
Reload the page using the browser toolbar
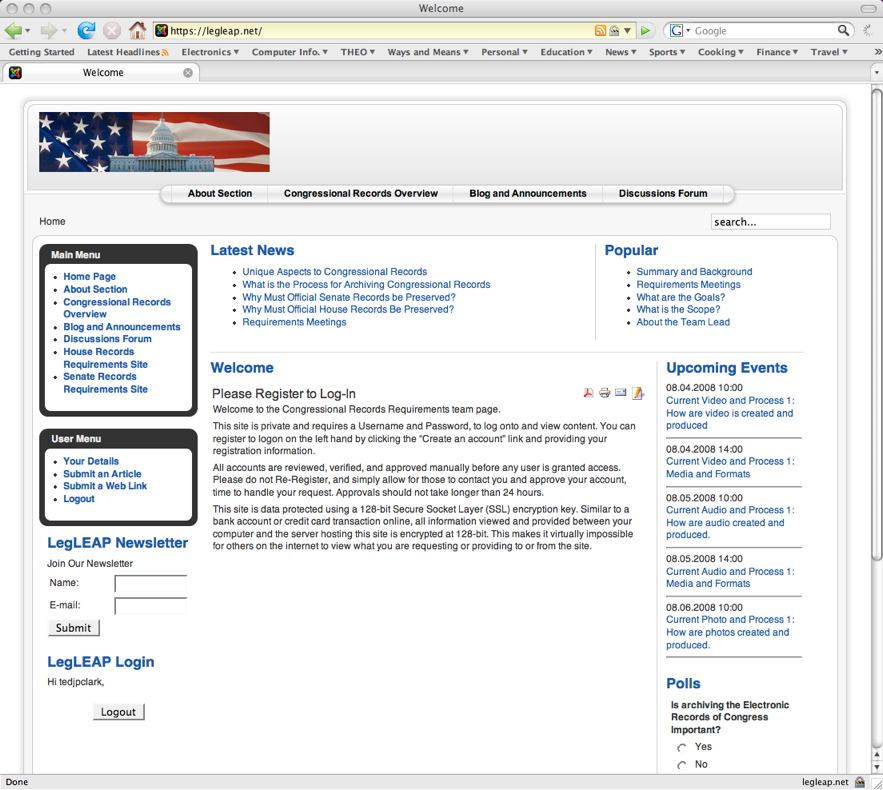[x=87, y=31]
